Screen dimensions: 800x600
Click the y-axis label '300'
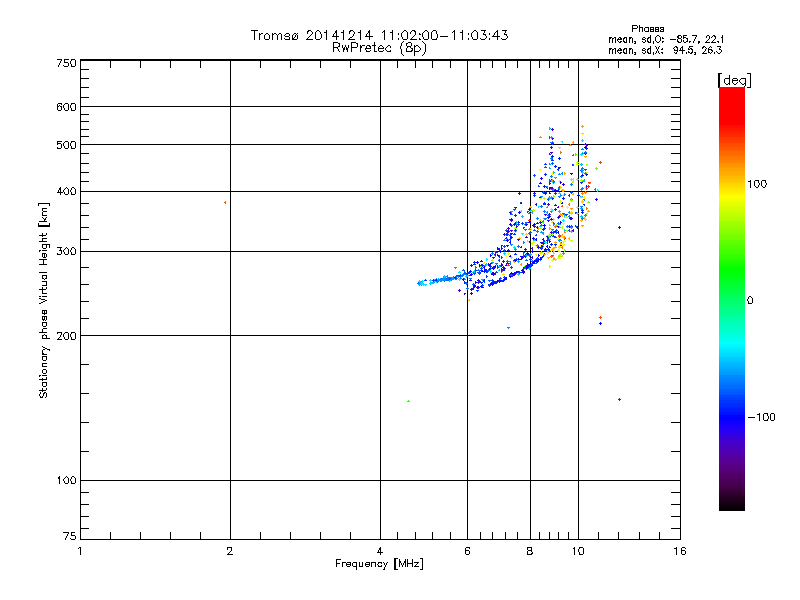(x=66, y=252)
